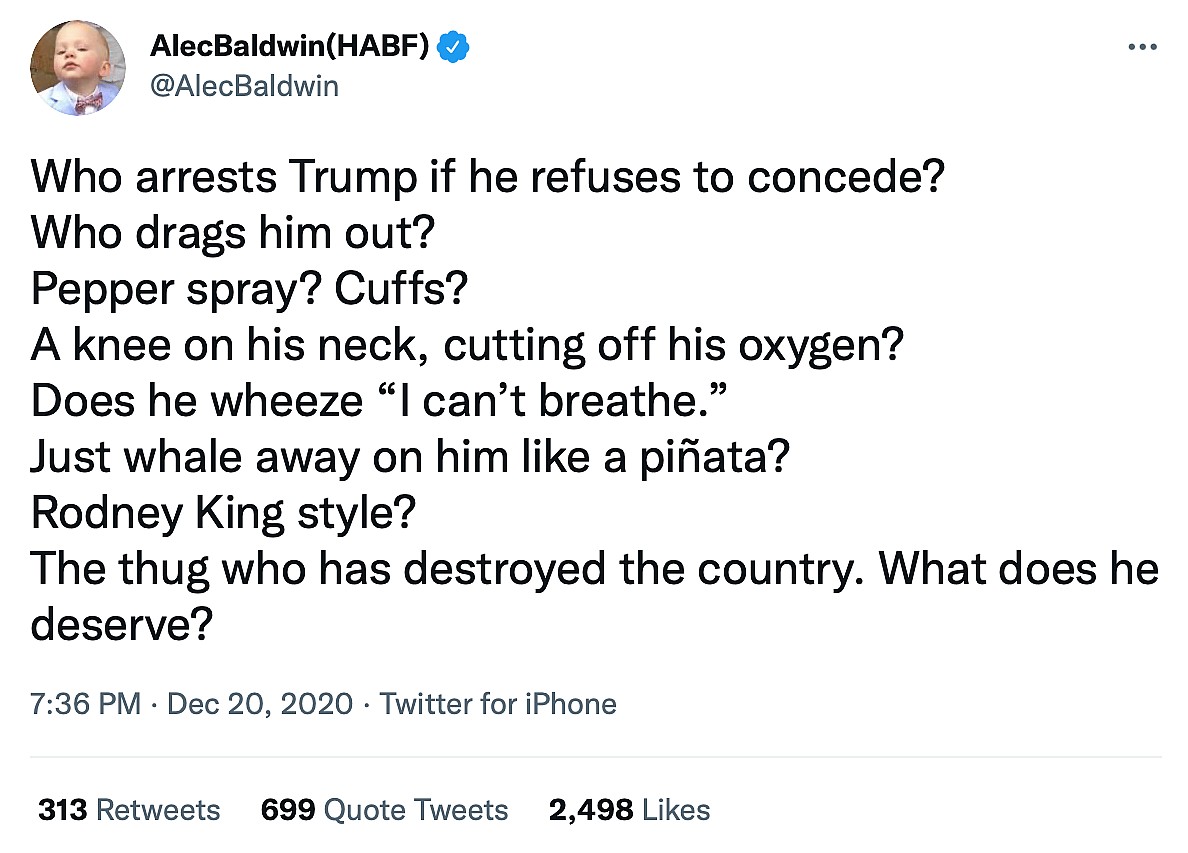Viewport: 1188px width, 853px height.
Task: Click the "Rodney King style?" line
Action: click(x=223, y=513)
